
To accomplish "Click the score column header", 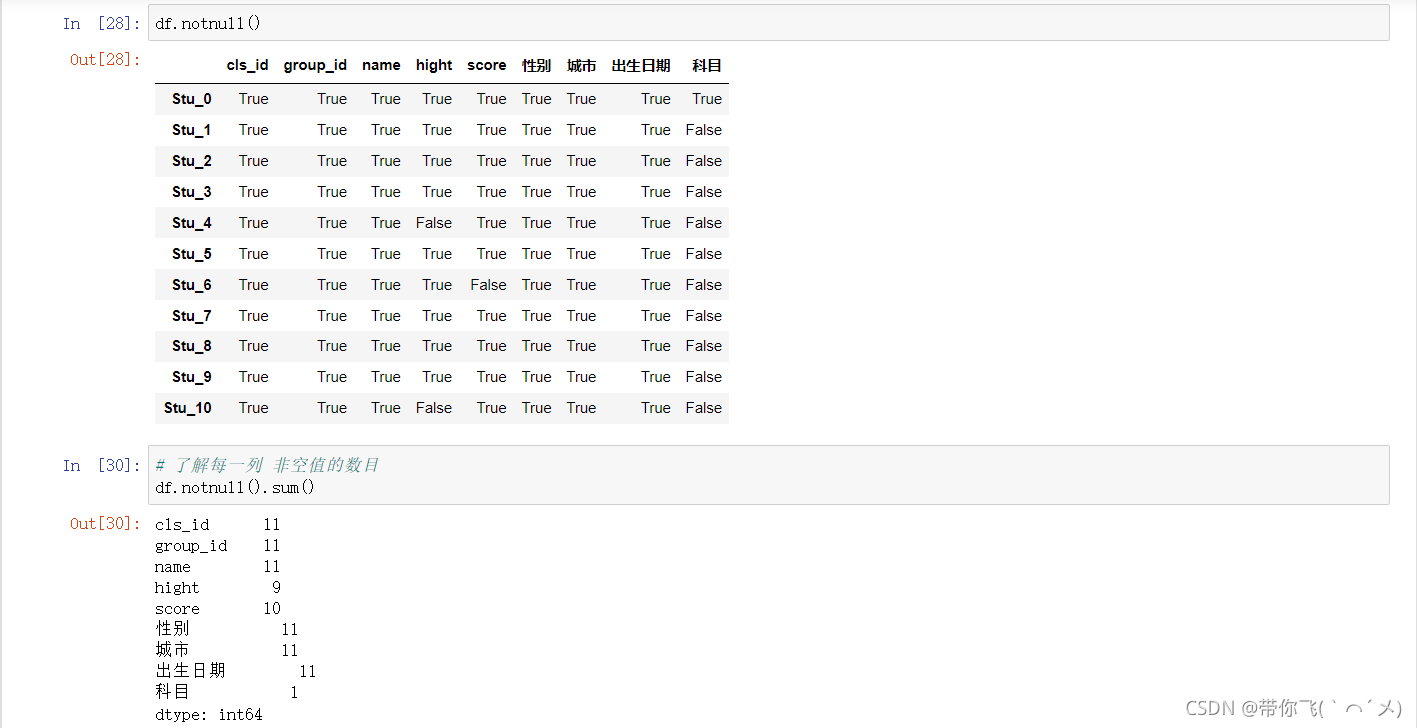I will coord(487,65).
